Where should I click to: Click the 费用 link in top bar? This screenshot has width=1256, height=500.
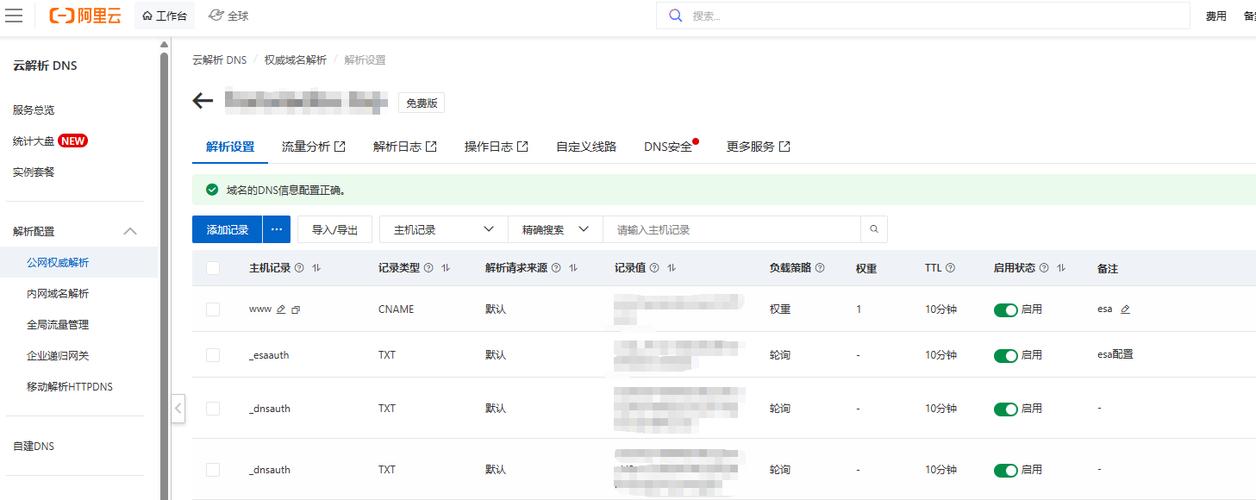click(1216, 16)
